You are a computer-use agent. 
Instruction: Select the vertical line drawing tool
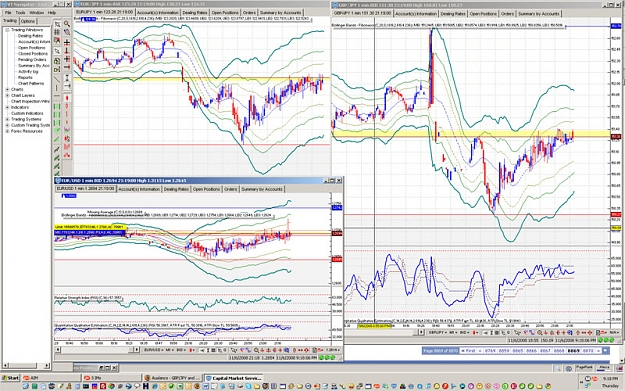coord(57,87)
